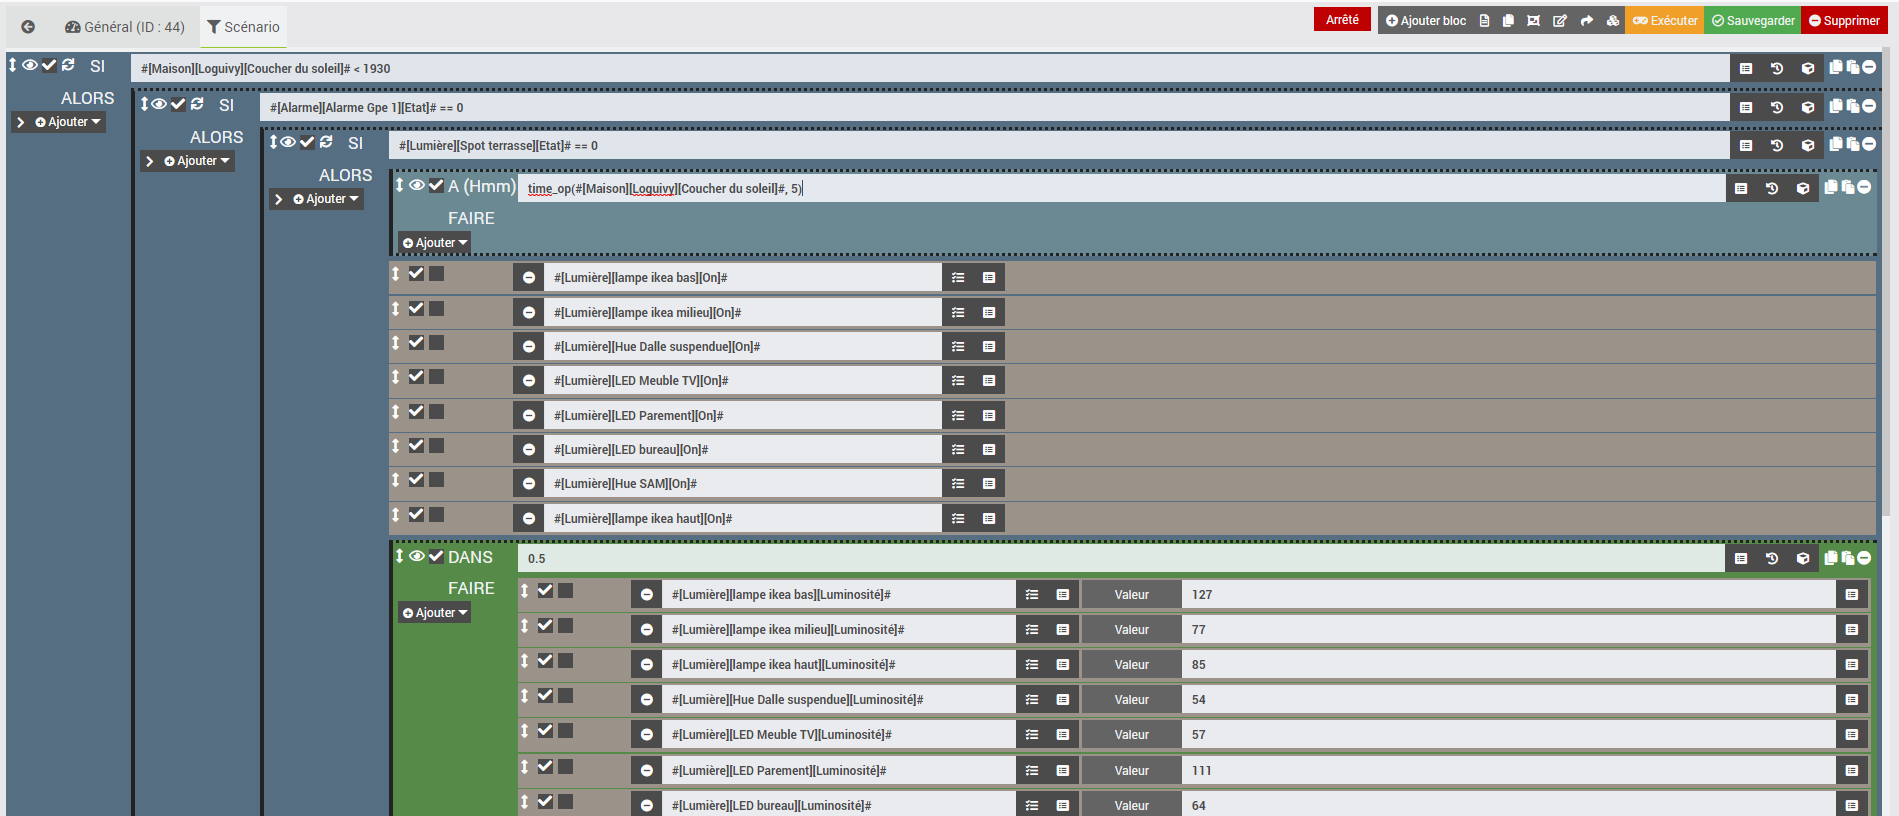The image size is (1899, 816).
Task: Click the cubes icon left of Exécuter
Action: (x=1613, y=21)
